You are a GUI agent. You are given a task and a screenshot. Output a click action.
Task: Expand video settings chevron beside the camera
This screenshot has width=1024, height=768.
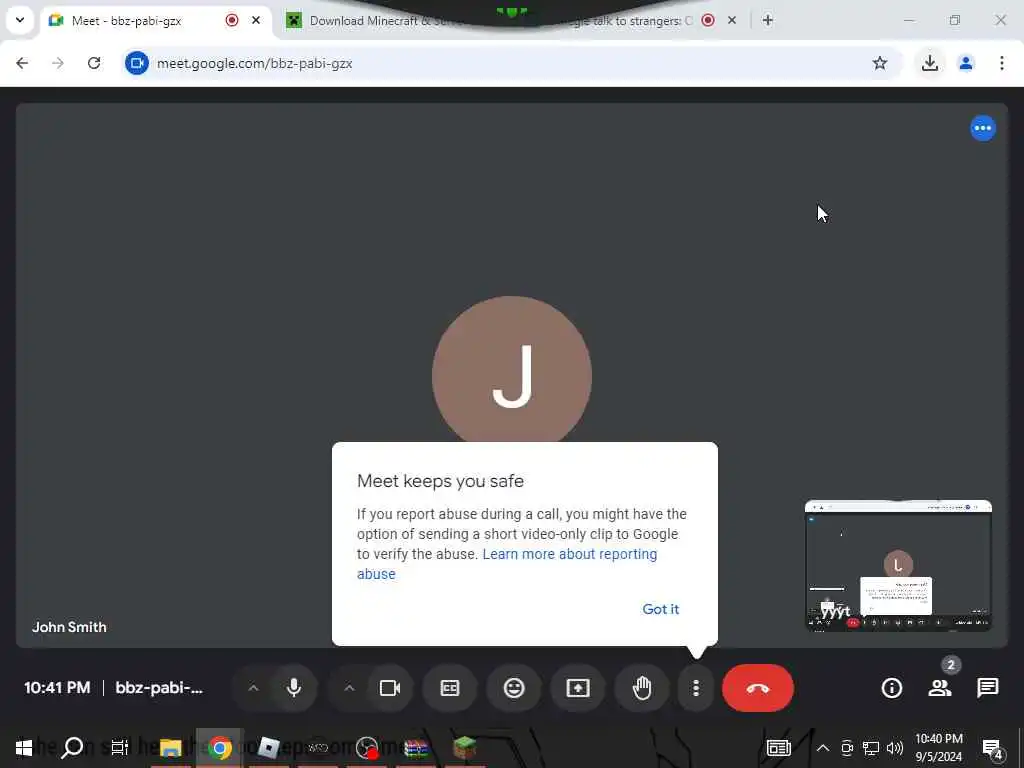(349, 688)
